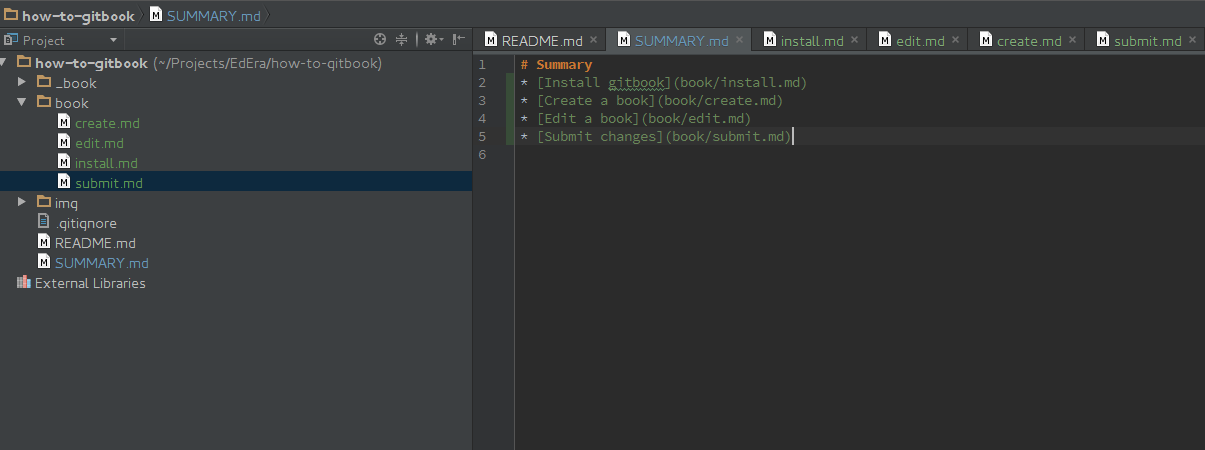Close the install.md tab
This screenshot has height=450, width=1205.
855,40
